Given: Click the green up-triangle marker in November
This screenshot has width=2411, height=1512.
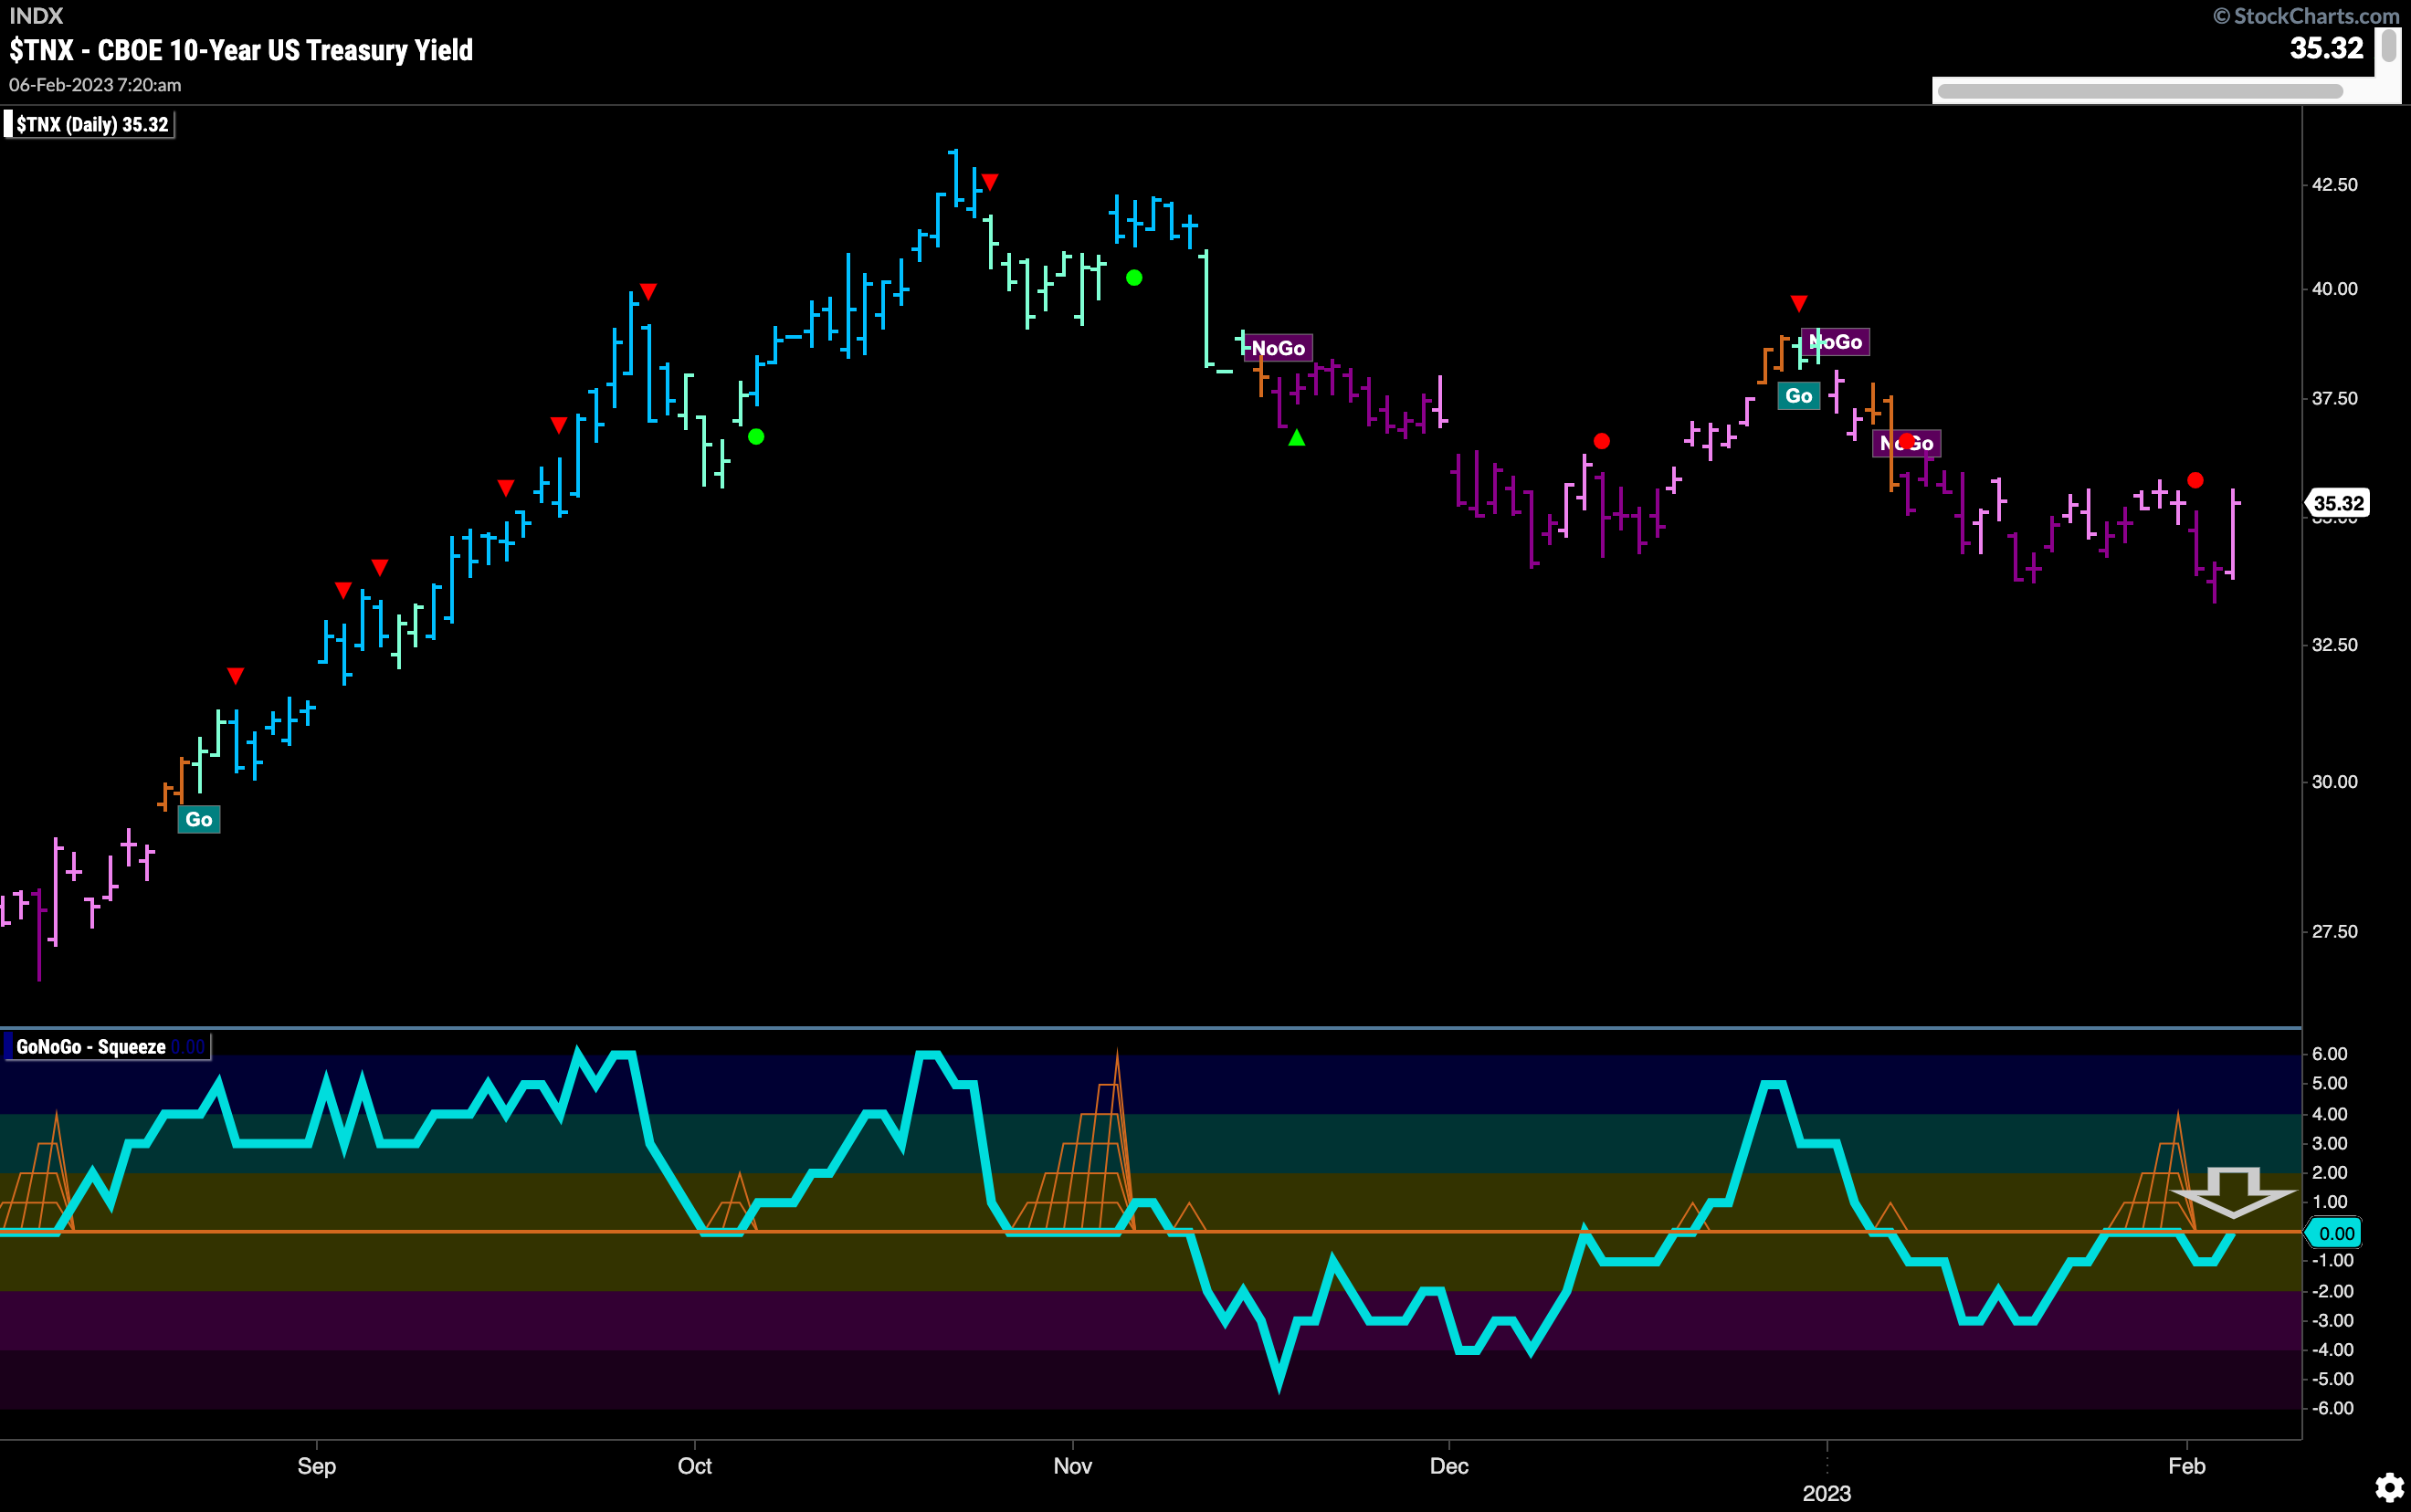Looking at the screenshot, I should click(x=1297, y=437).
